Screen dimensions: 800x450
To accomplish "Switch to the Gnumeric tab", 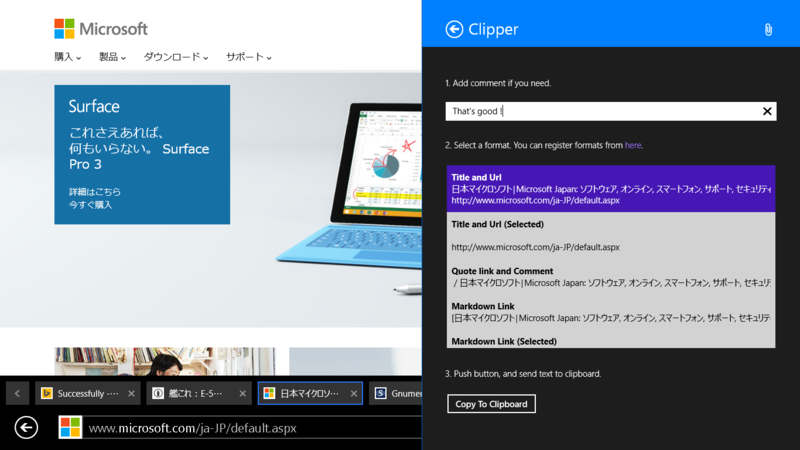I will point(396,393).
